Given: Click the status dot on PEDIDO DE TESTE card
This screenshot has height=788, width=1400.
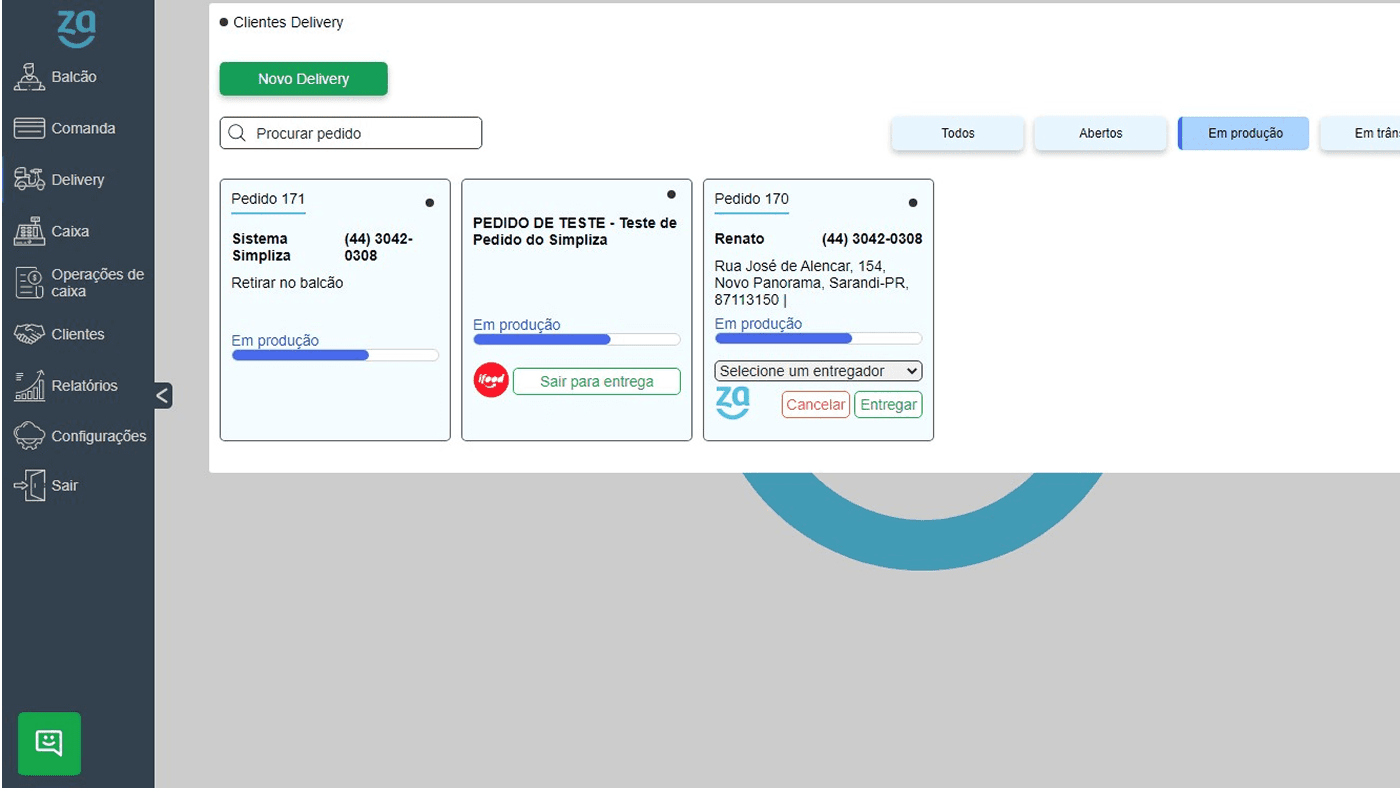Looking at the screenshot, I should [x=671, y=195].
